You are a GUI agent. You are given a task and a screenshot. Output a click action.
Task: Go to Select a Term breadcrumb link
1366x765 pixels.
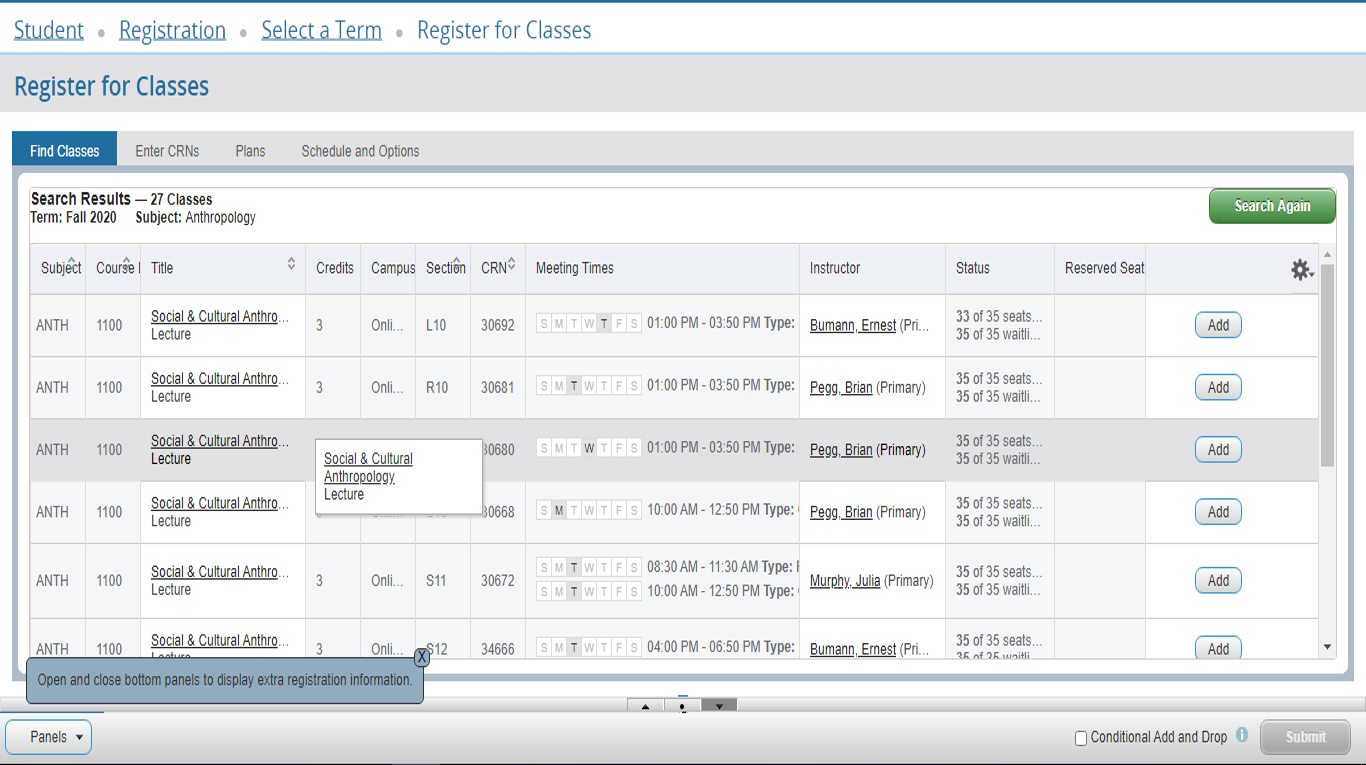tap(321, 31)
